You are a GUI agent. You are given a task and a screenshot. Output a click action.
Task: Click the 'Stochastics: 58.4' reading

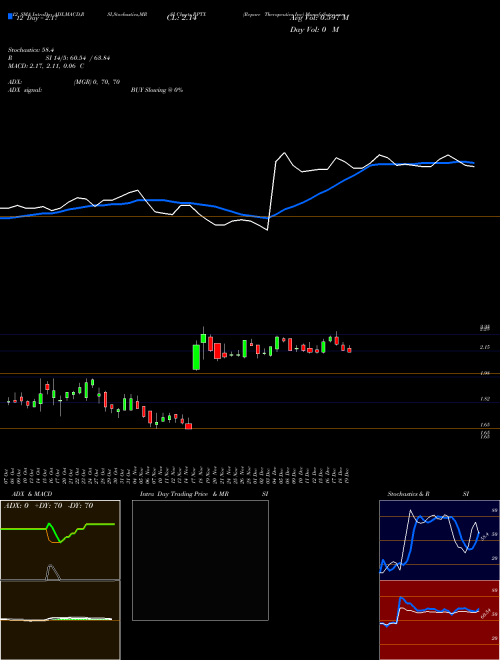pyautogui.click(x=29, y=51)
